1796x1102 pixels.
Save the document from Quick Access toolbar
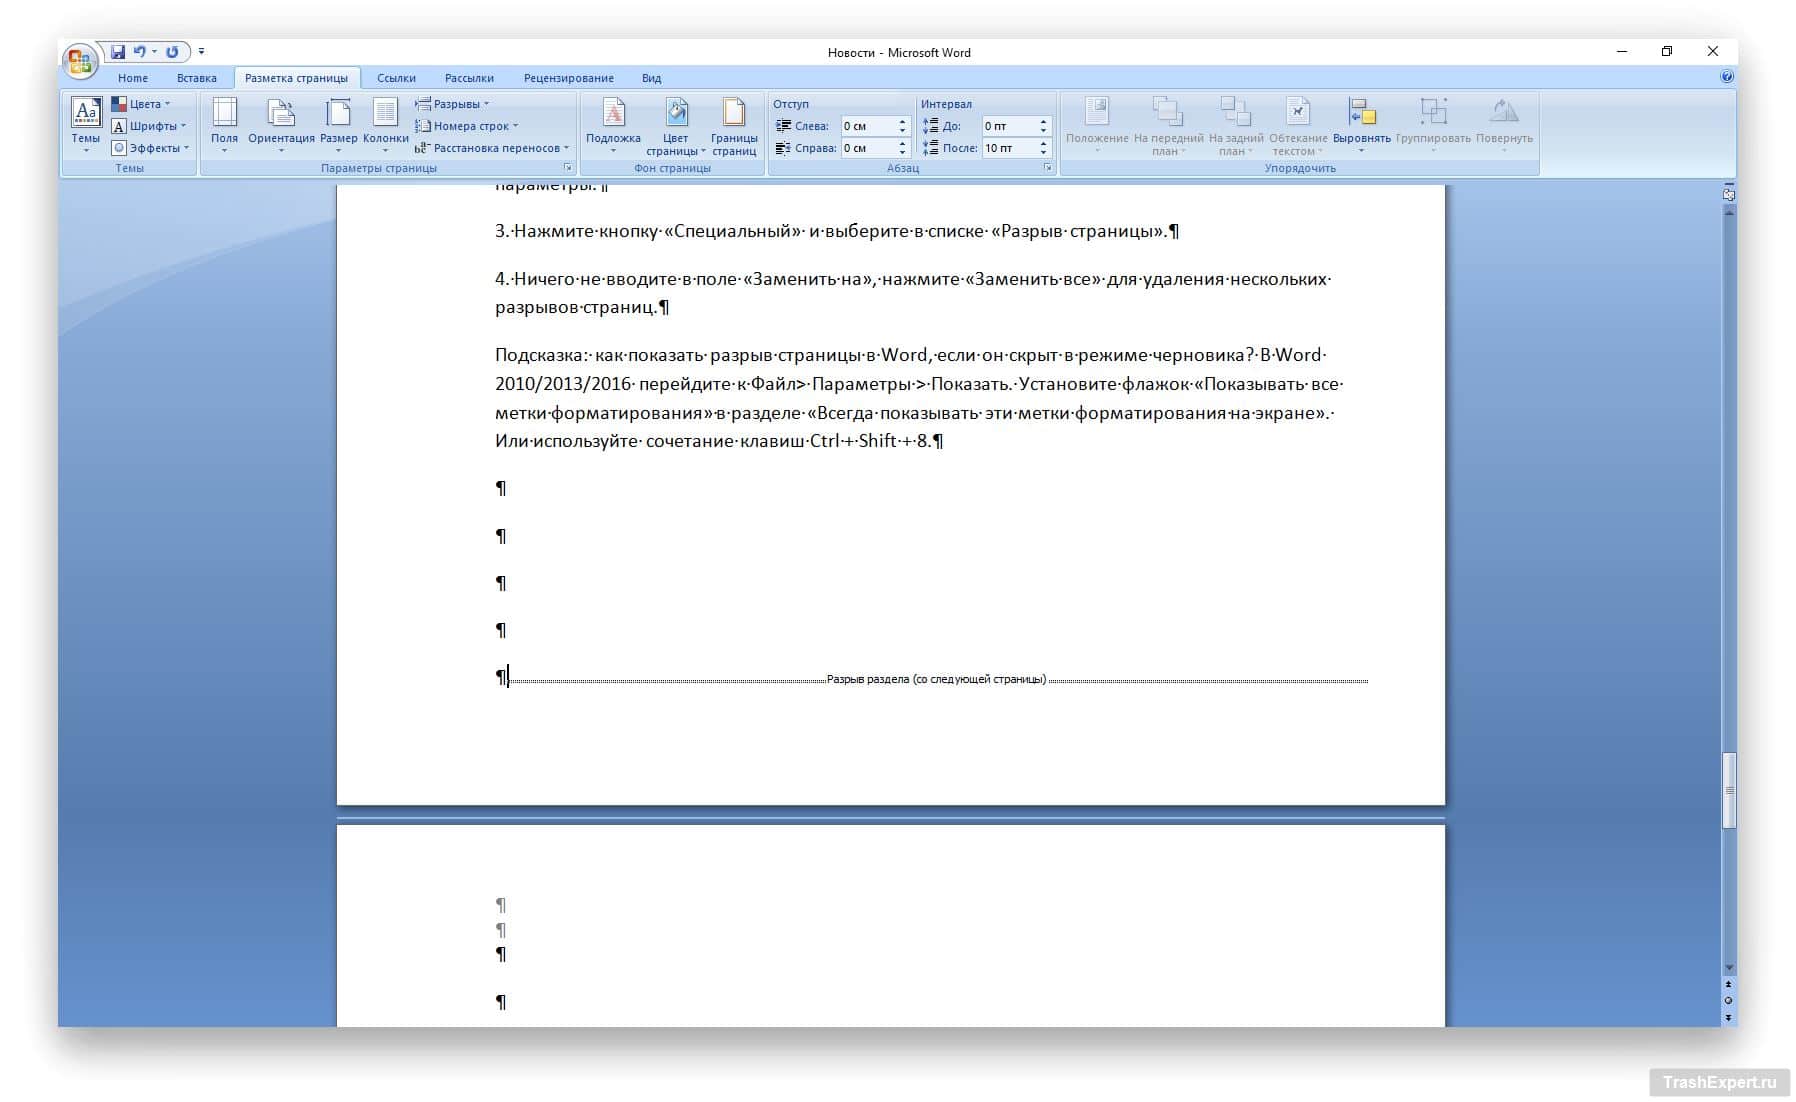[x=118, y=52]
